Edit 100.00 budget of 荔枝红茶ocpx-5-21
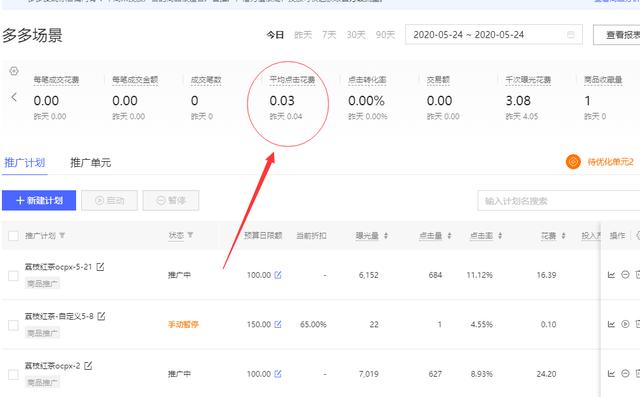Image resolution: width=640 pixels, height=397 pixels. coord(278,275)
